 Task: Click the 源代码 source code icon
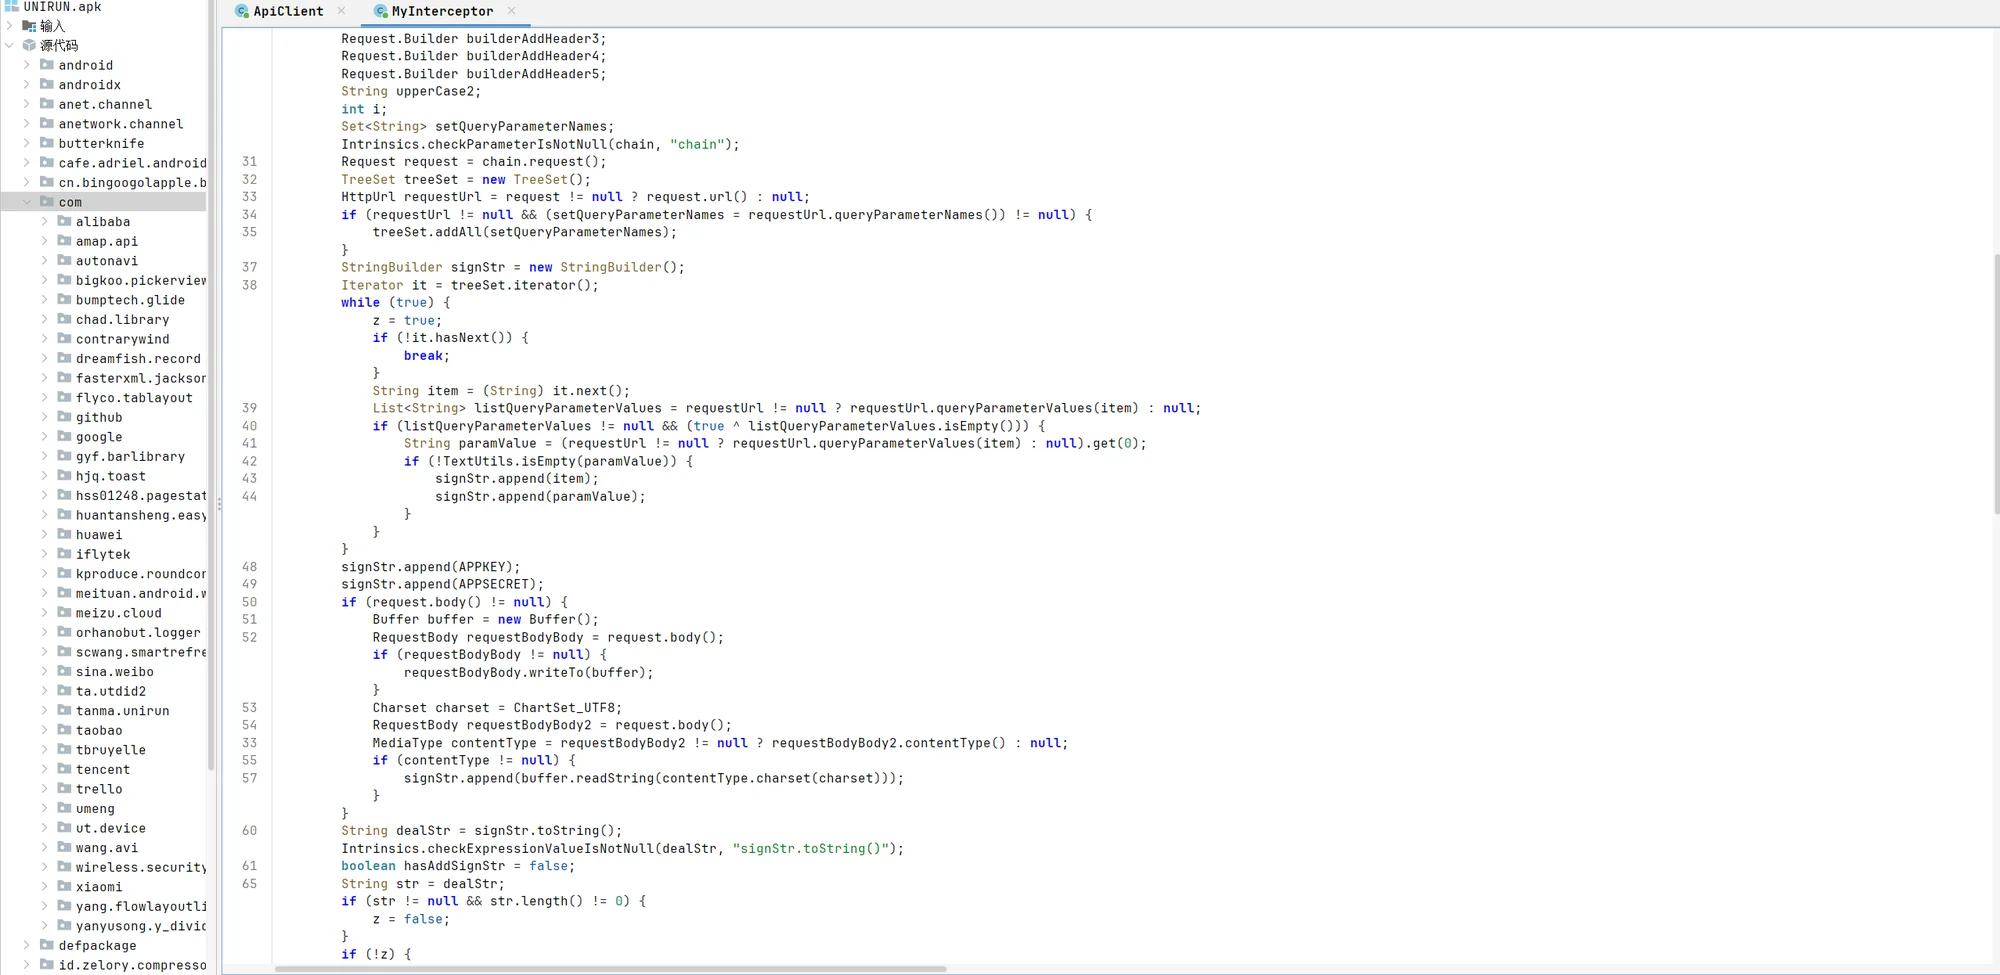(x=29, y=45)
